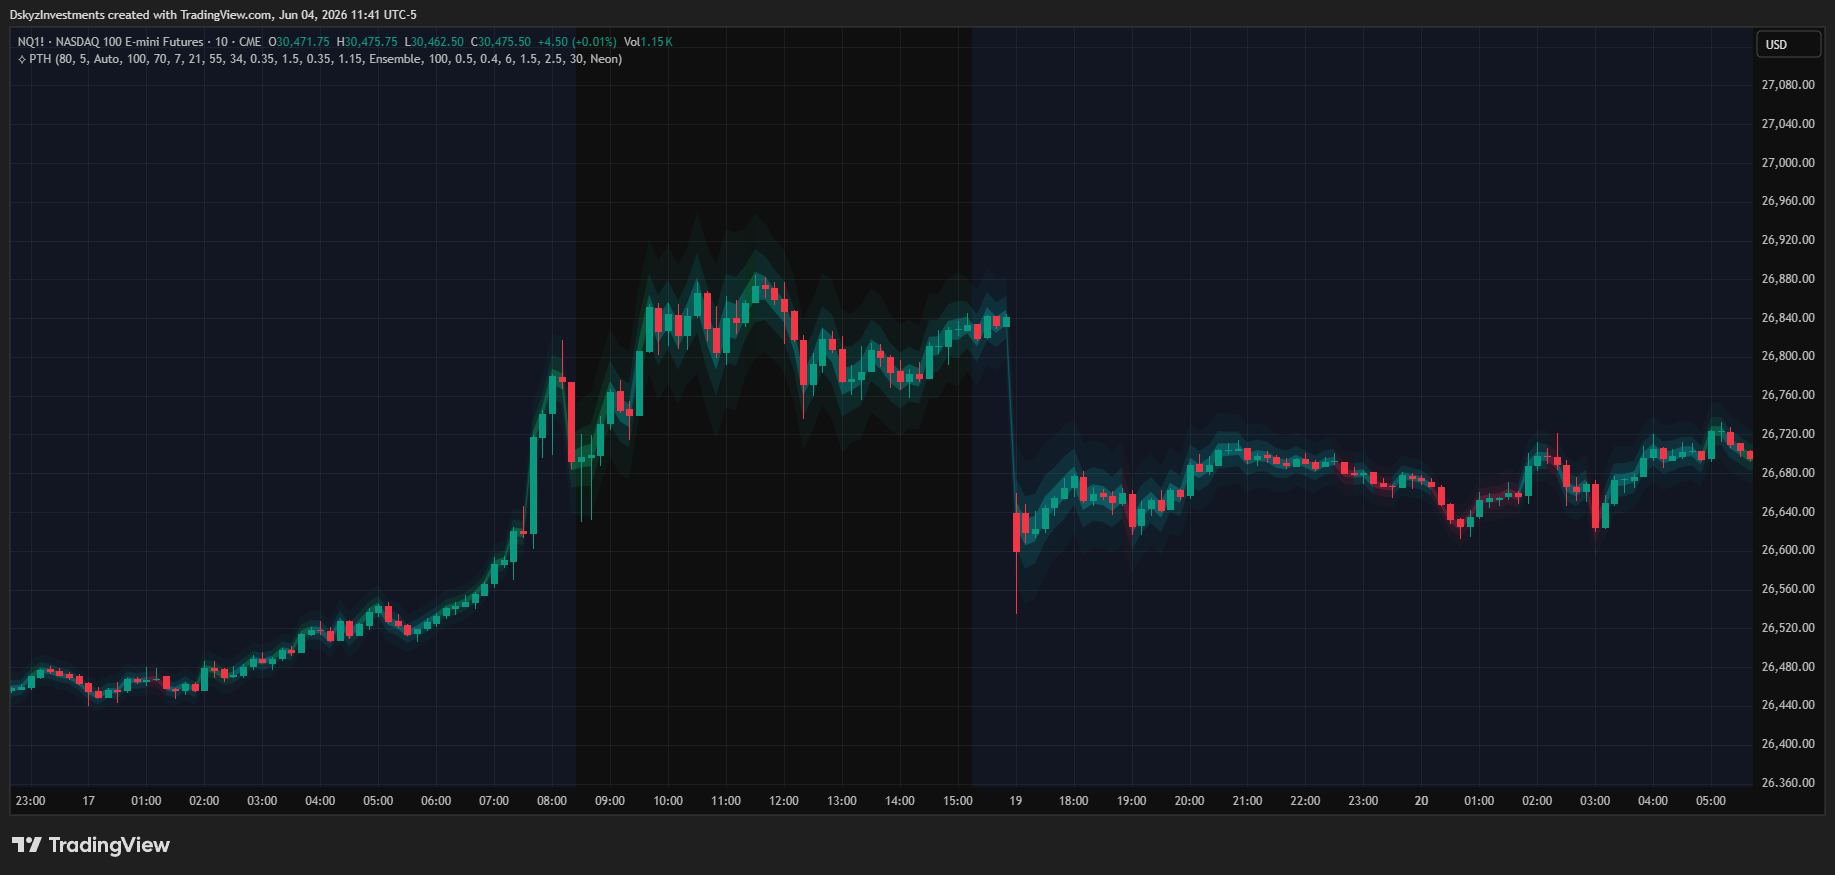Click the 09:00 time axis label

point(610,801)
